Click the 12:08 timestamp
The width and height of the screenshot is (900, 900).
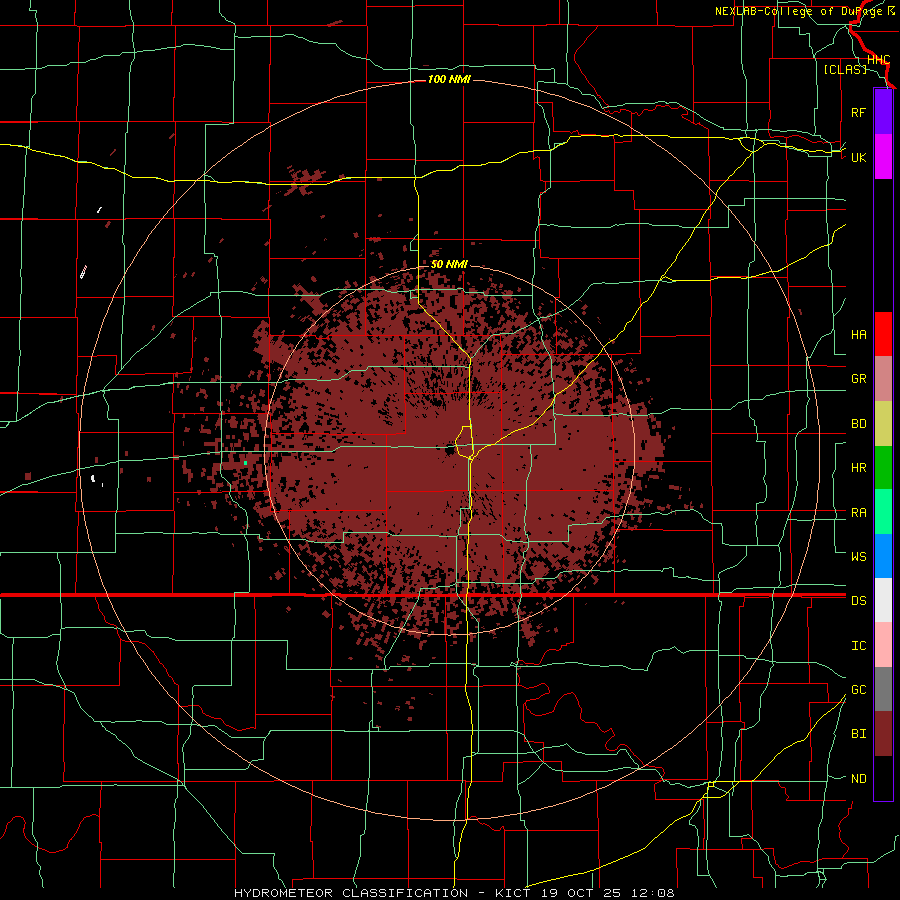tap(651, 893)
